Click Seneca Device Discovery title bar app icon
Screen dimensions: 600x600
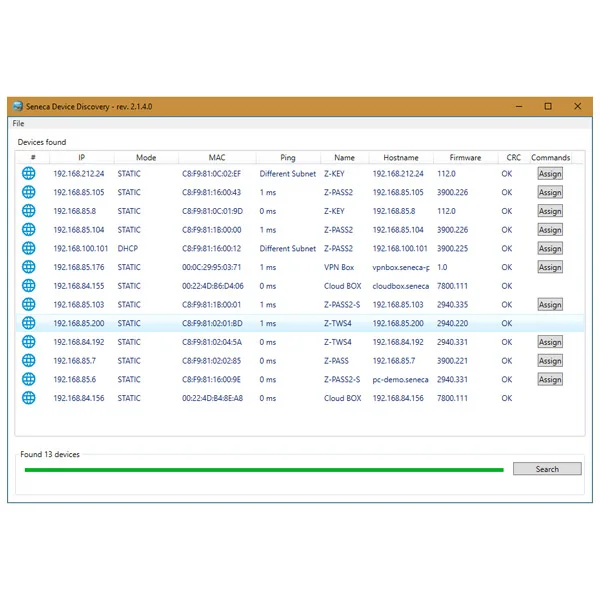tap(18, 106)
